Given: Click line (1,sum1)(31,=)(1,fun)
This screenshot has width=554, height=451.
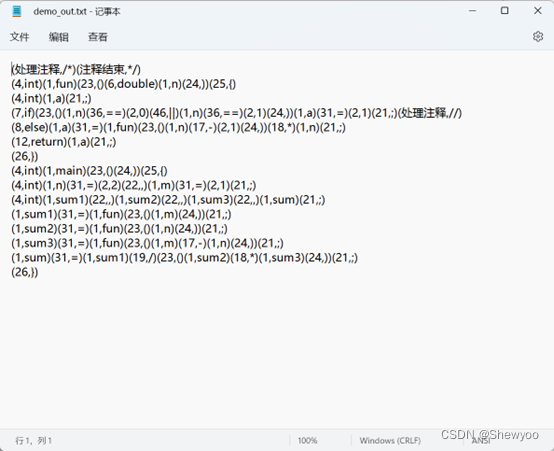Looking at the screenshot, I should click(x=121, y=214).
